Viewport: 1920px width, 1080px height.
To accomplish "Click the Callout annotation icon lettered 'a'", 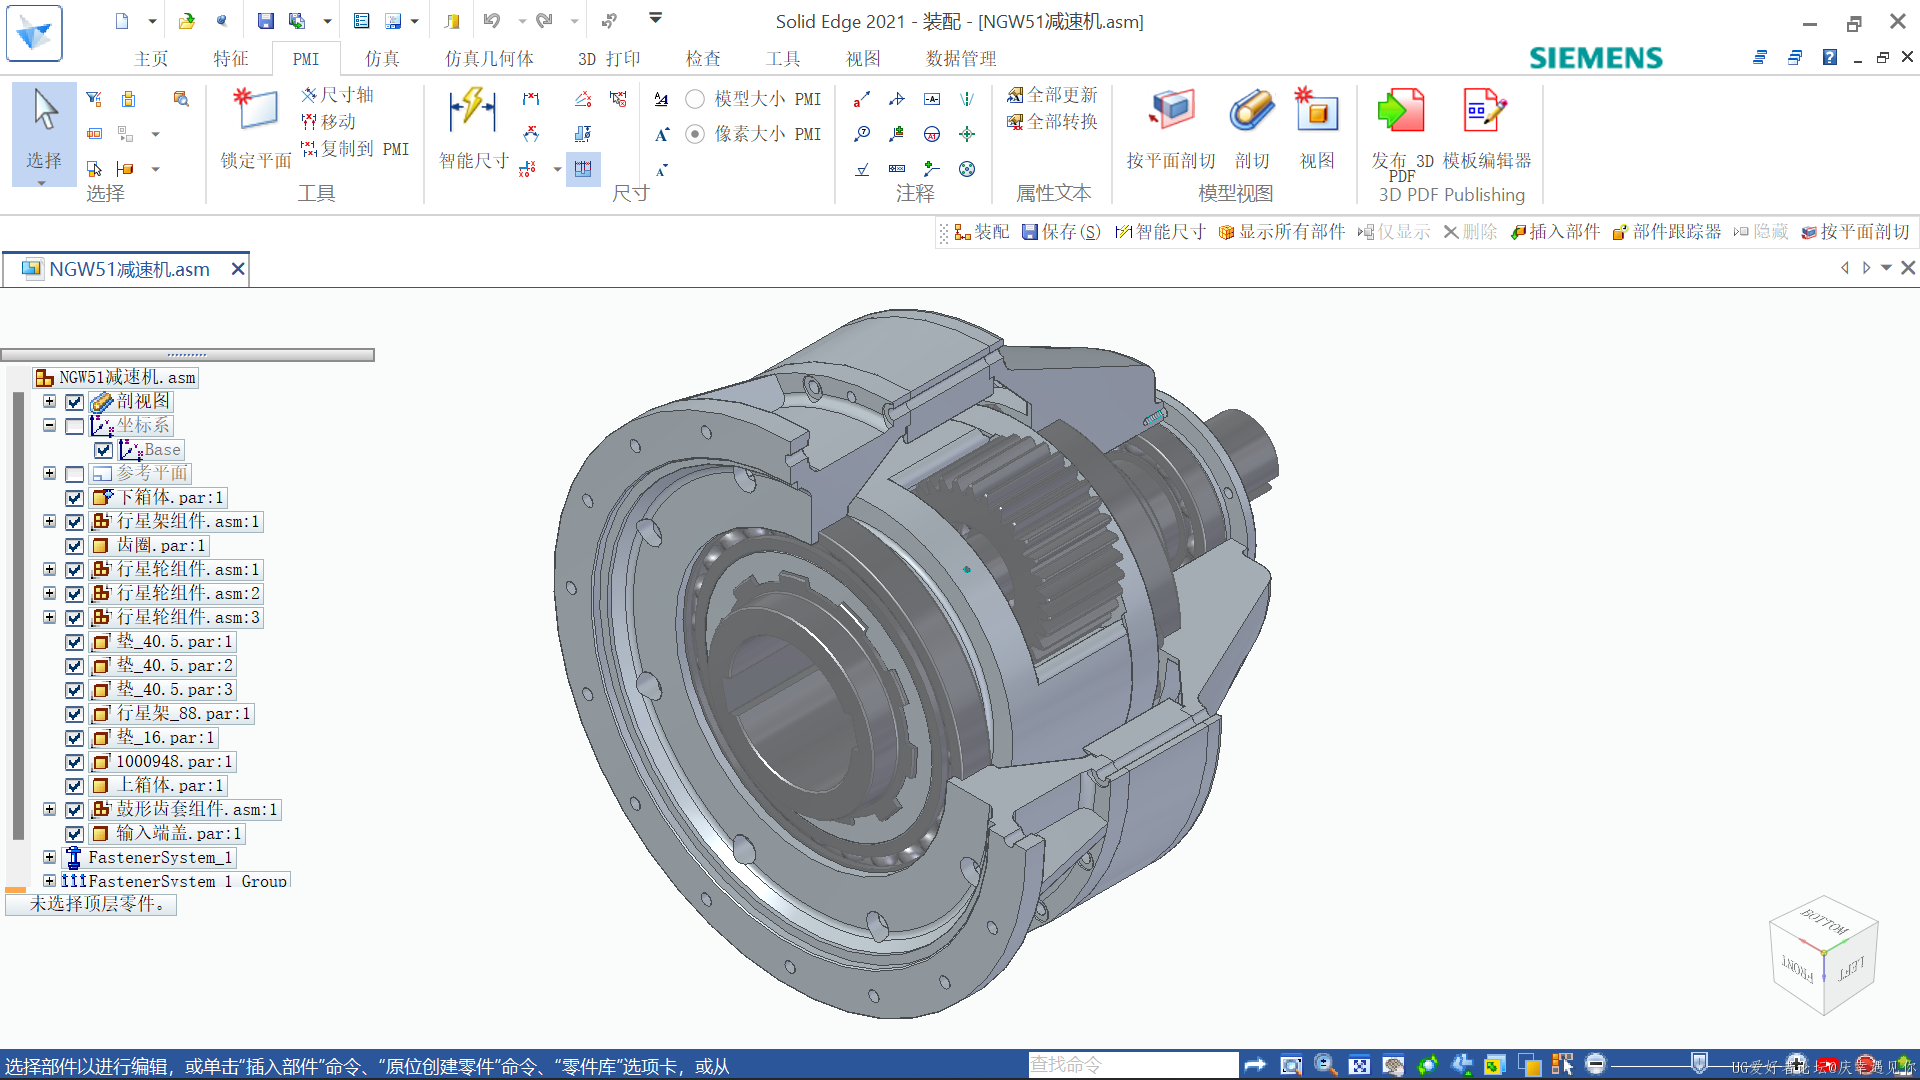I will tap(862, 99).
